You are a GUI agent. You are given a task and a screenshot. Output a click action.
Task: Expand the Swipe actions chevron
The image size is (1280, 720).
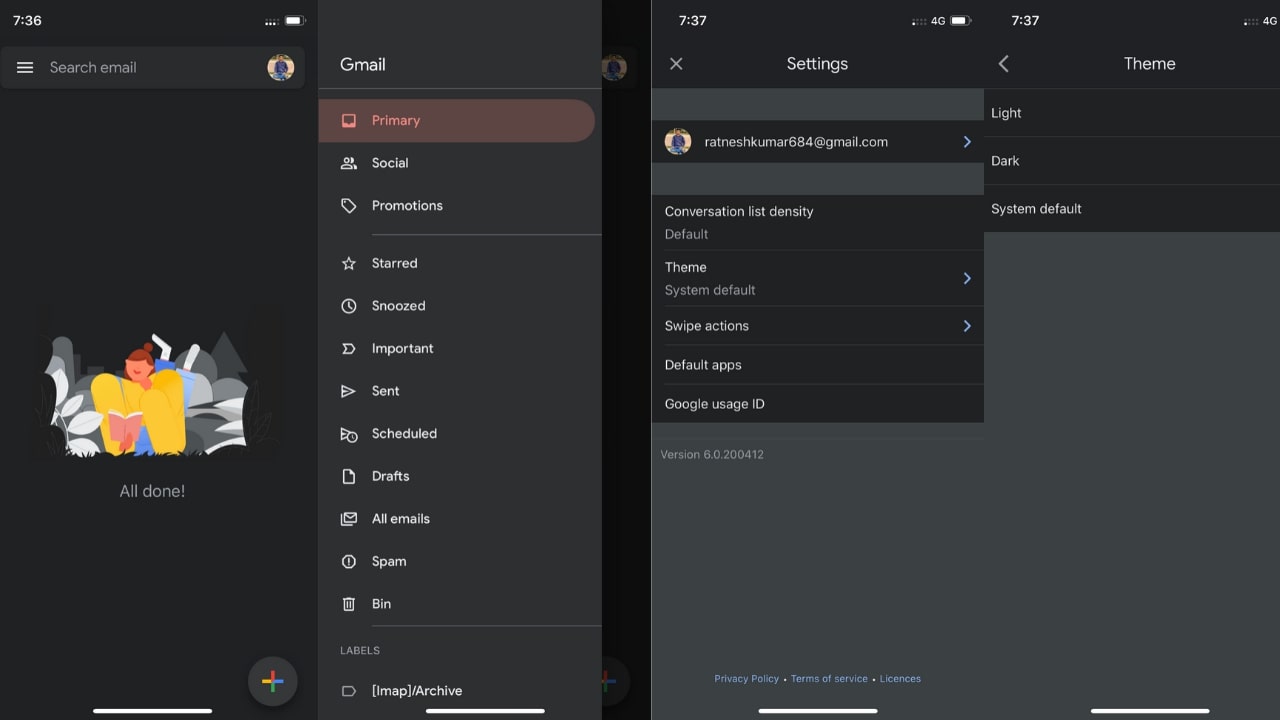(x=967, y=326)
